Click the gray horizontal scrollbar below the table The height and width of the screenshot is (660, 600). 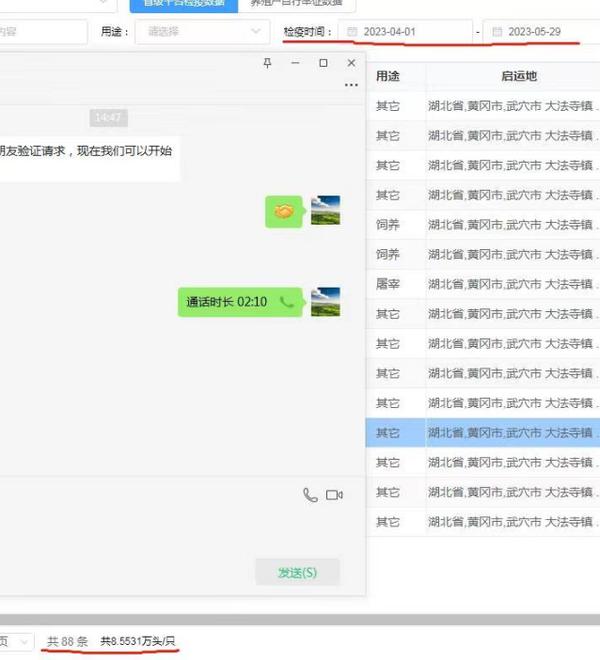[300, 620]
